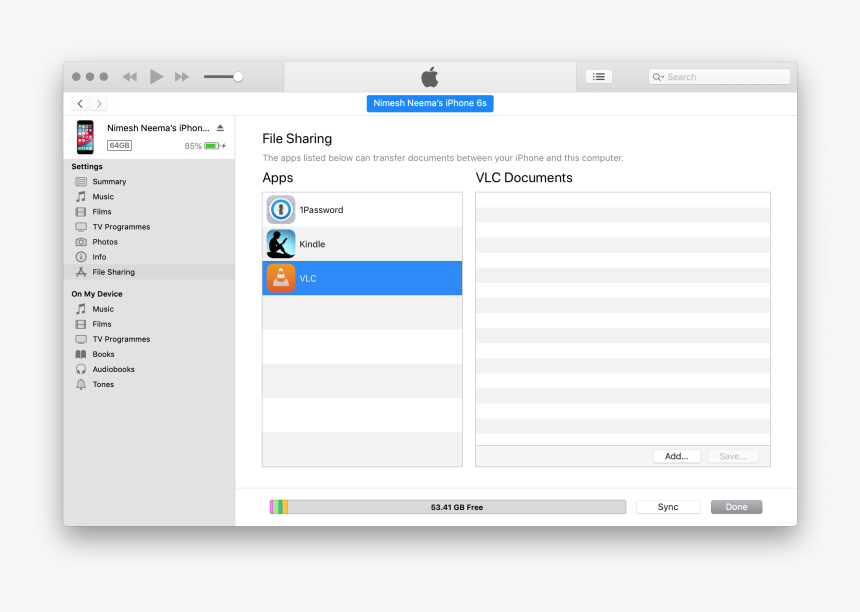
Task: Open Films under Settings
Action: [149, 212]
